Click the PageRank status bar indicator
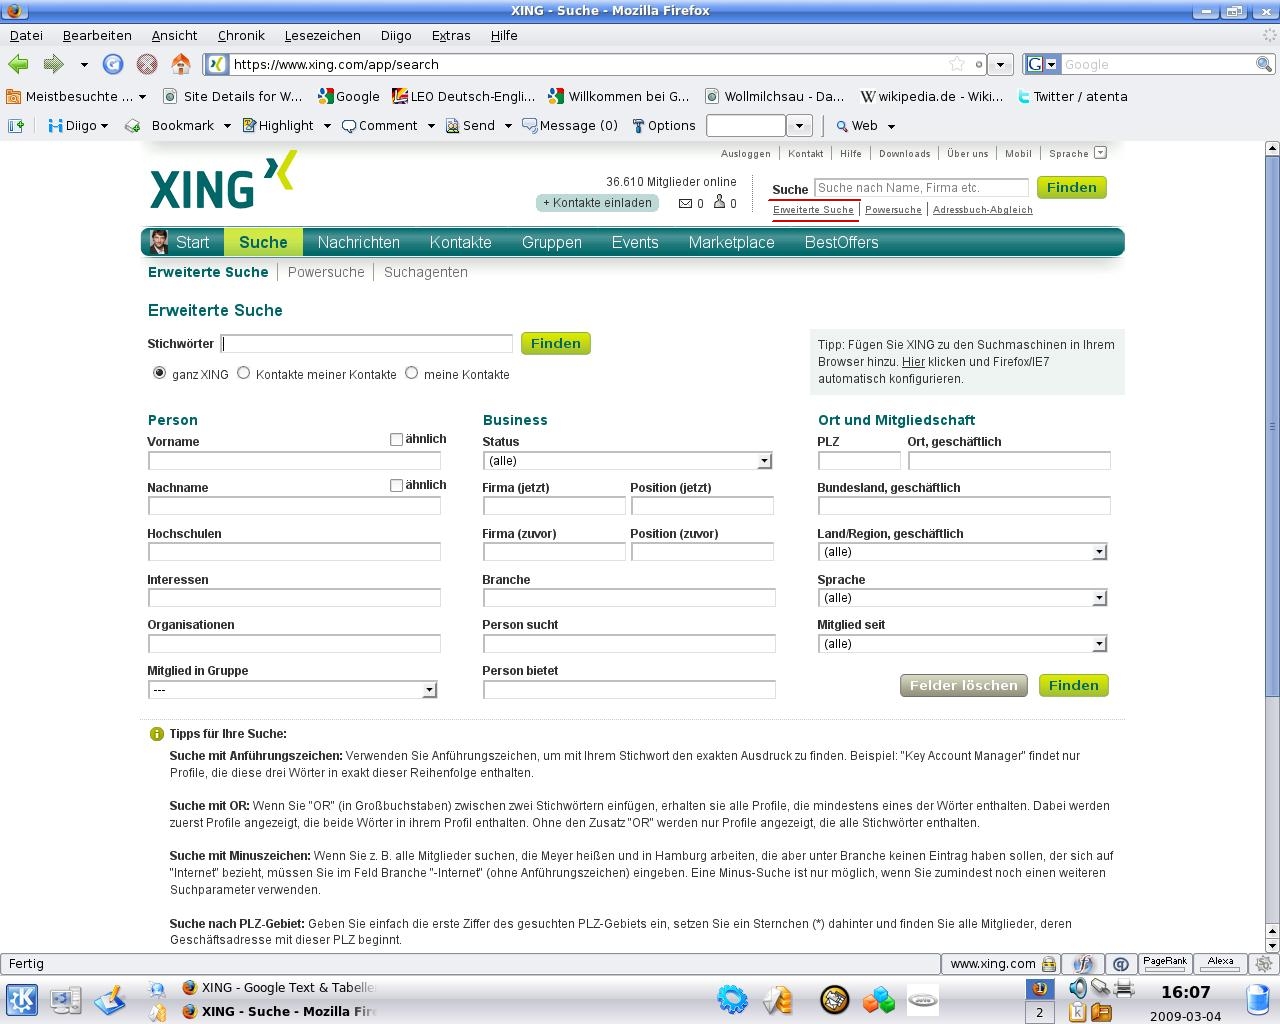Viewport: 1280px width, 1024px height. coord(1164,964)
